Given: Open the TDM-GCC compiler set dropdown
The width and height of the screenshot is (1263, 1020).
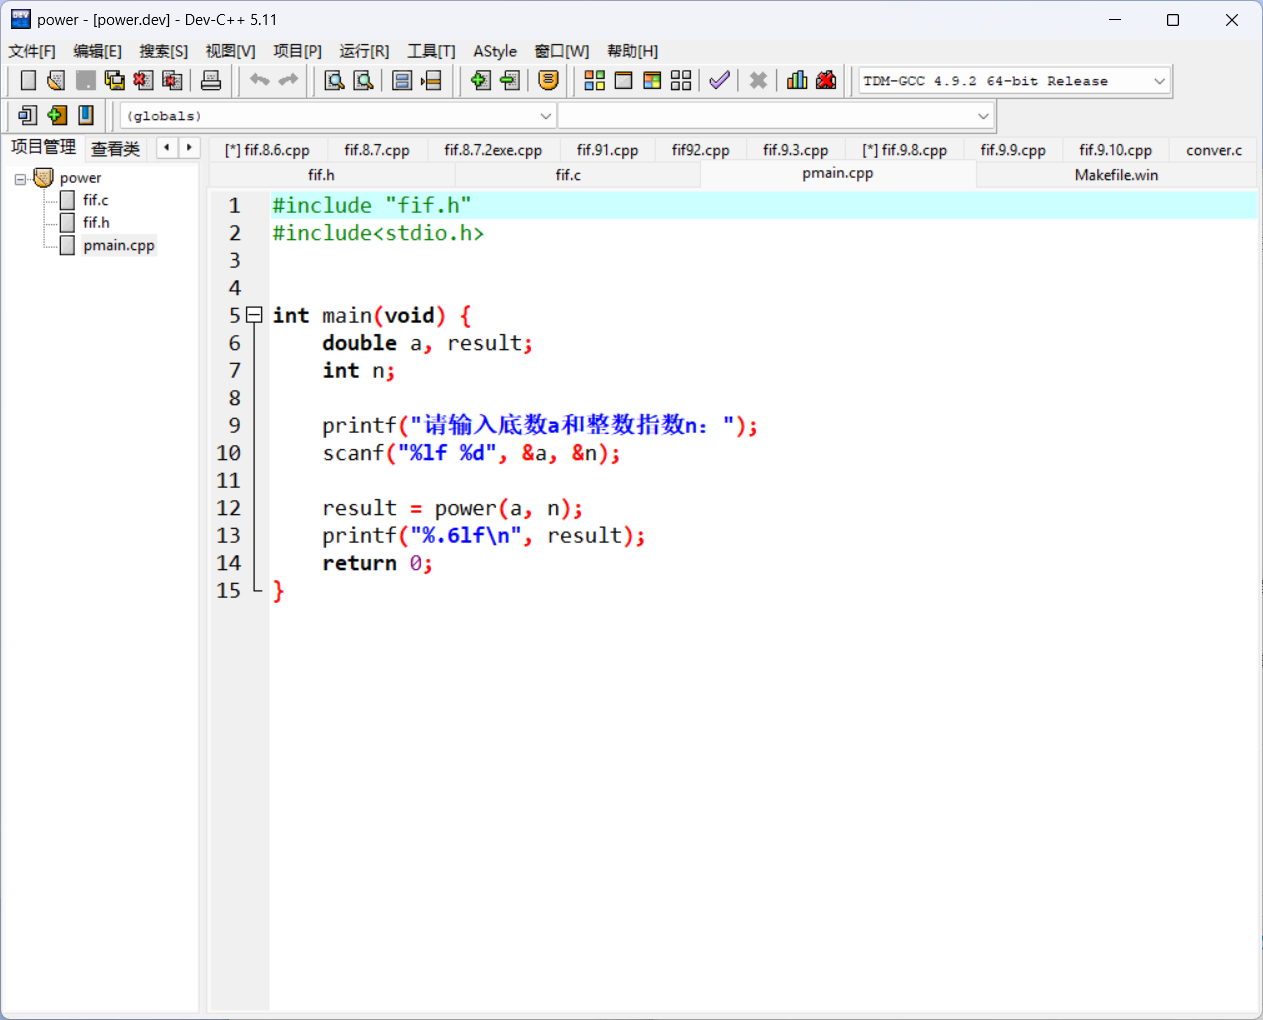Looking at the screenshot, I should pos(1159,81).
